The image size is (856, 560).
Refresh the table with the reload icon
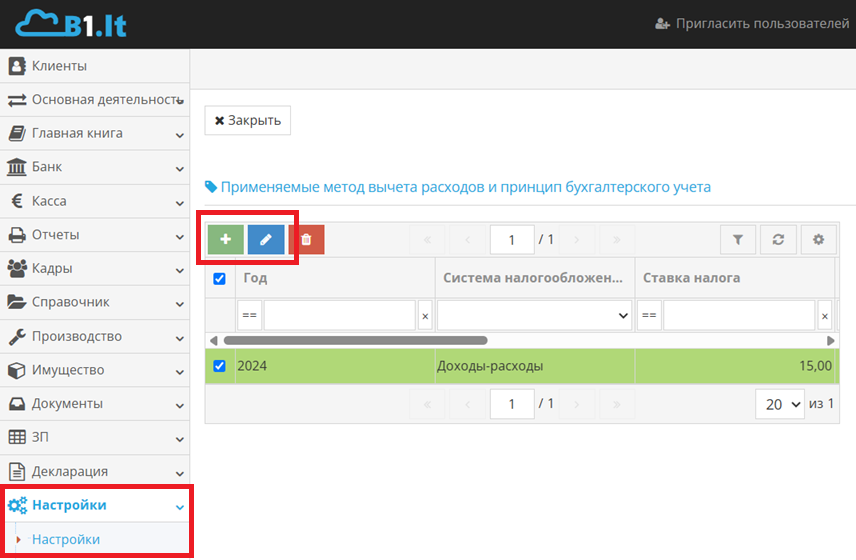click(778, 239)
